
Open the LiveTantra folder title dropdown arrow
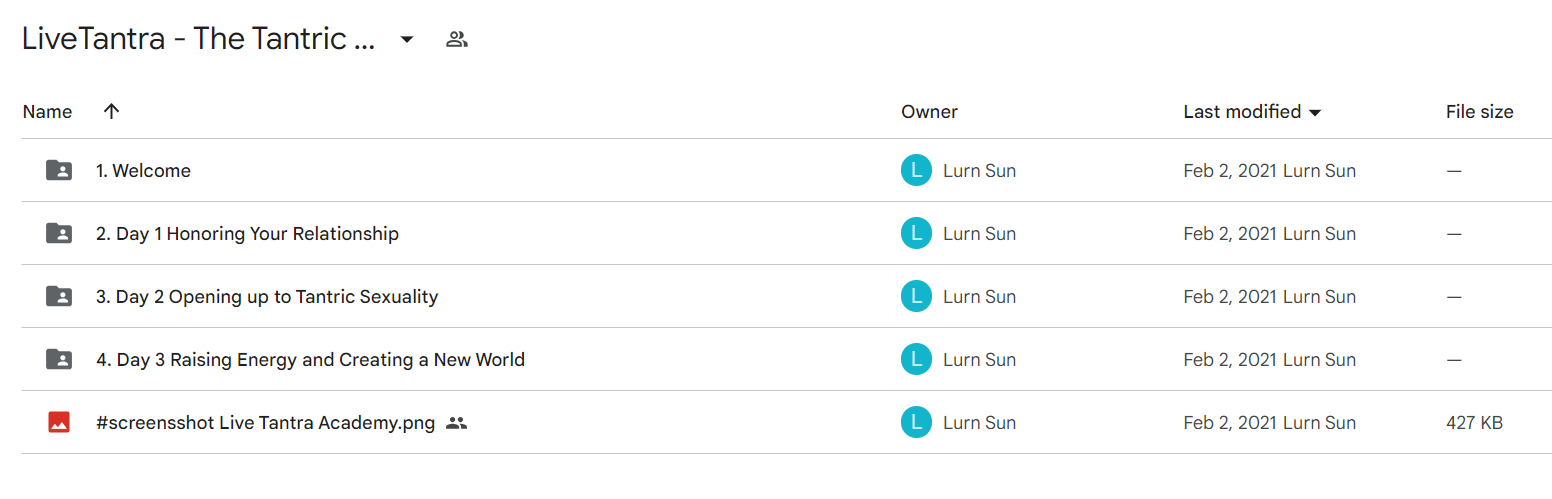click(x=407, y=40)
